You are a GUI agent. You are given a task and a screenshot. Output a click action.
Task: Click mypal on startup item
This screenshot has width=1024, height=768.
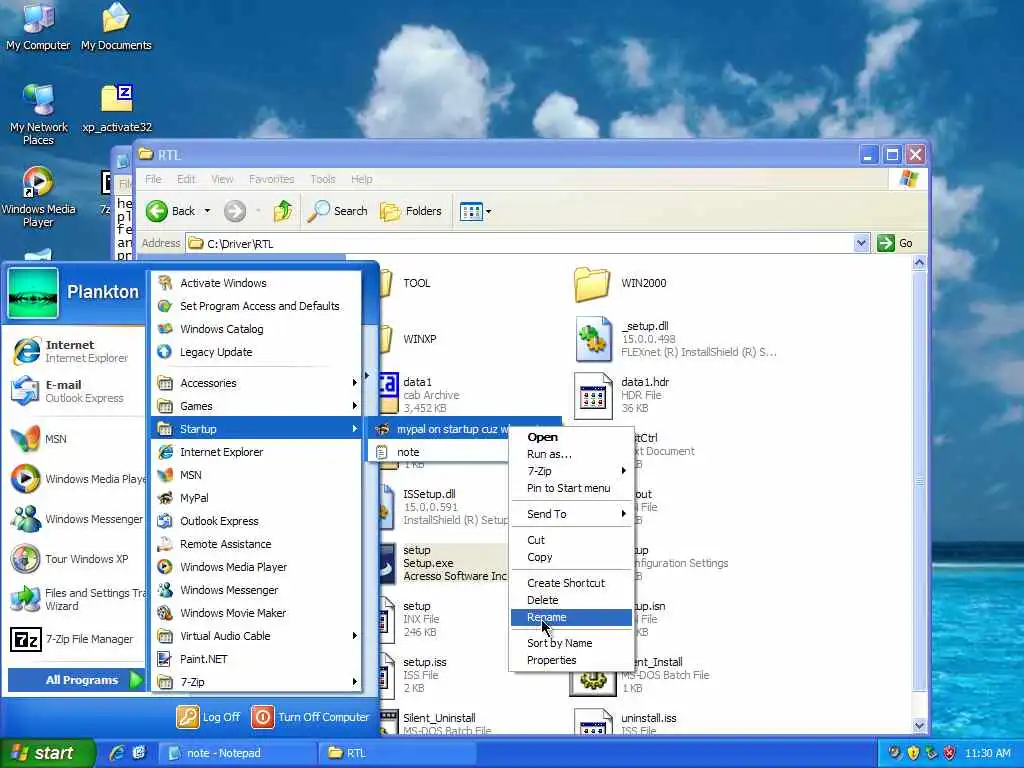coord(465,429)
